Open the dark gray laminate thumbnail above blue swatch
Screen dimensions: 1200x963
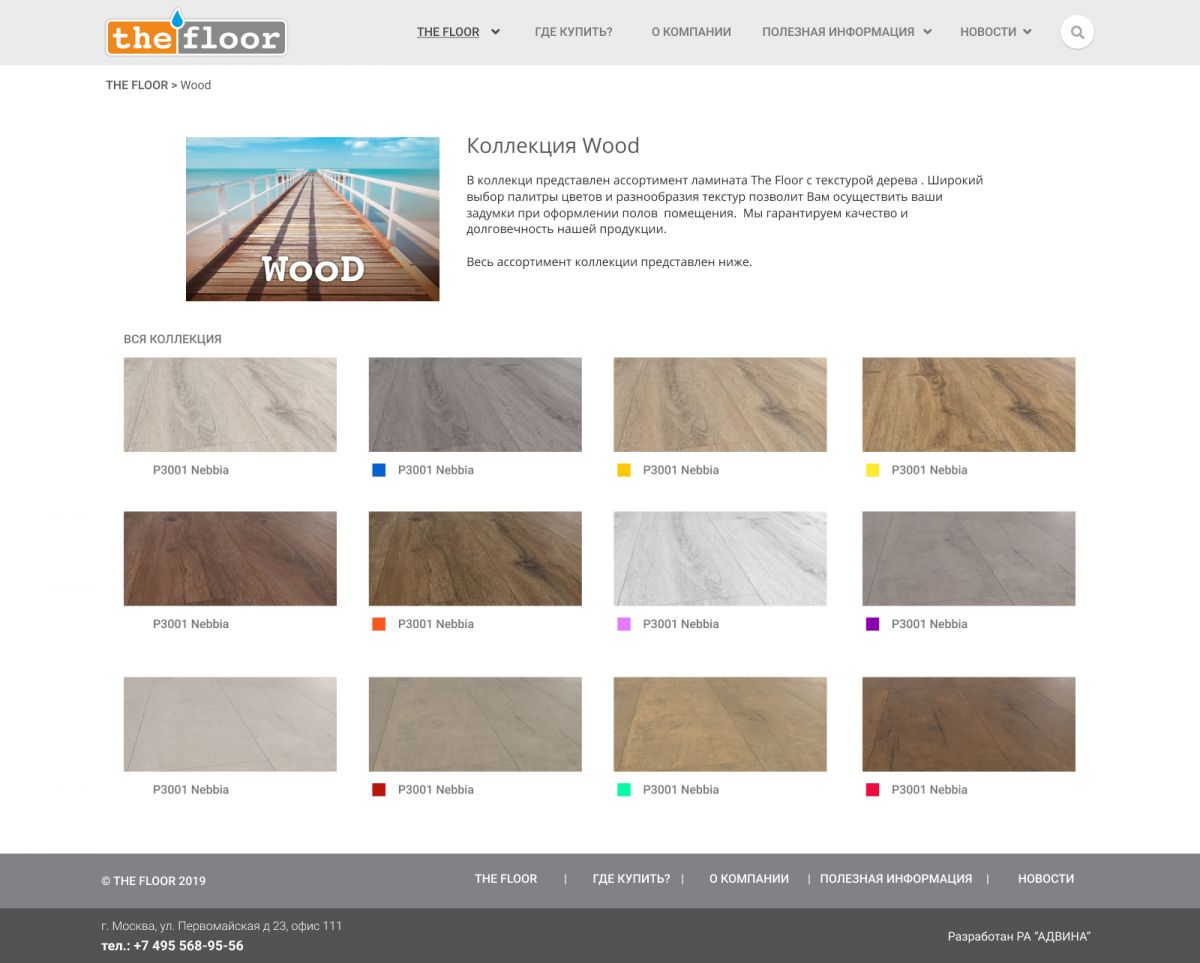(475, 405)
